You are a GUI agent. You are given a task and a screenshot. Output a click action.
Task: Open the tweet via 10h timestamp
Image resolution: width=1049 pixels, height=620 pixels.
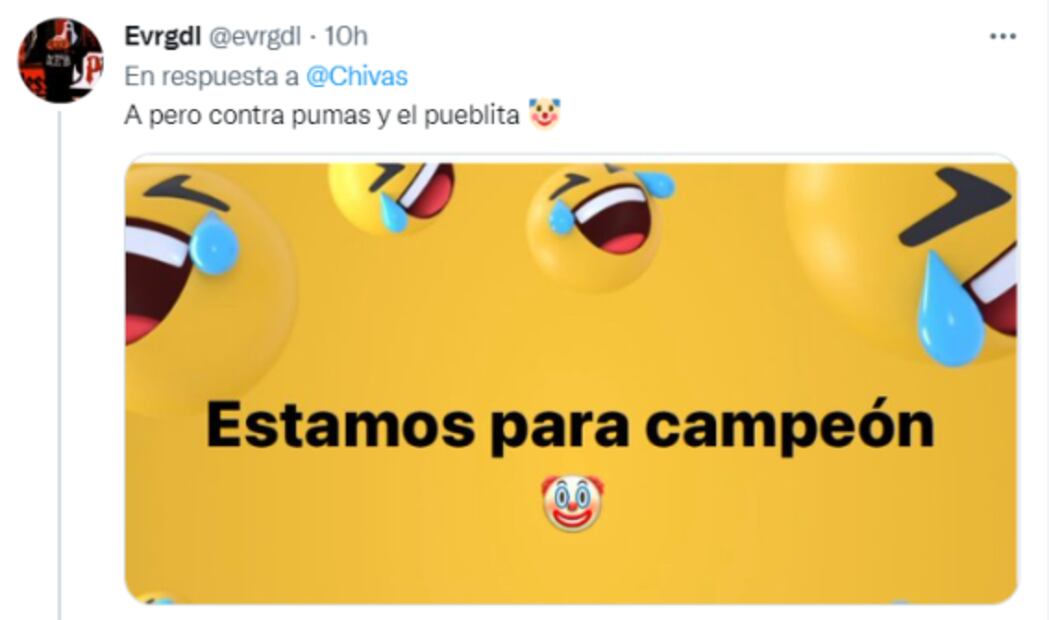(346, 36)
